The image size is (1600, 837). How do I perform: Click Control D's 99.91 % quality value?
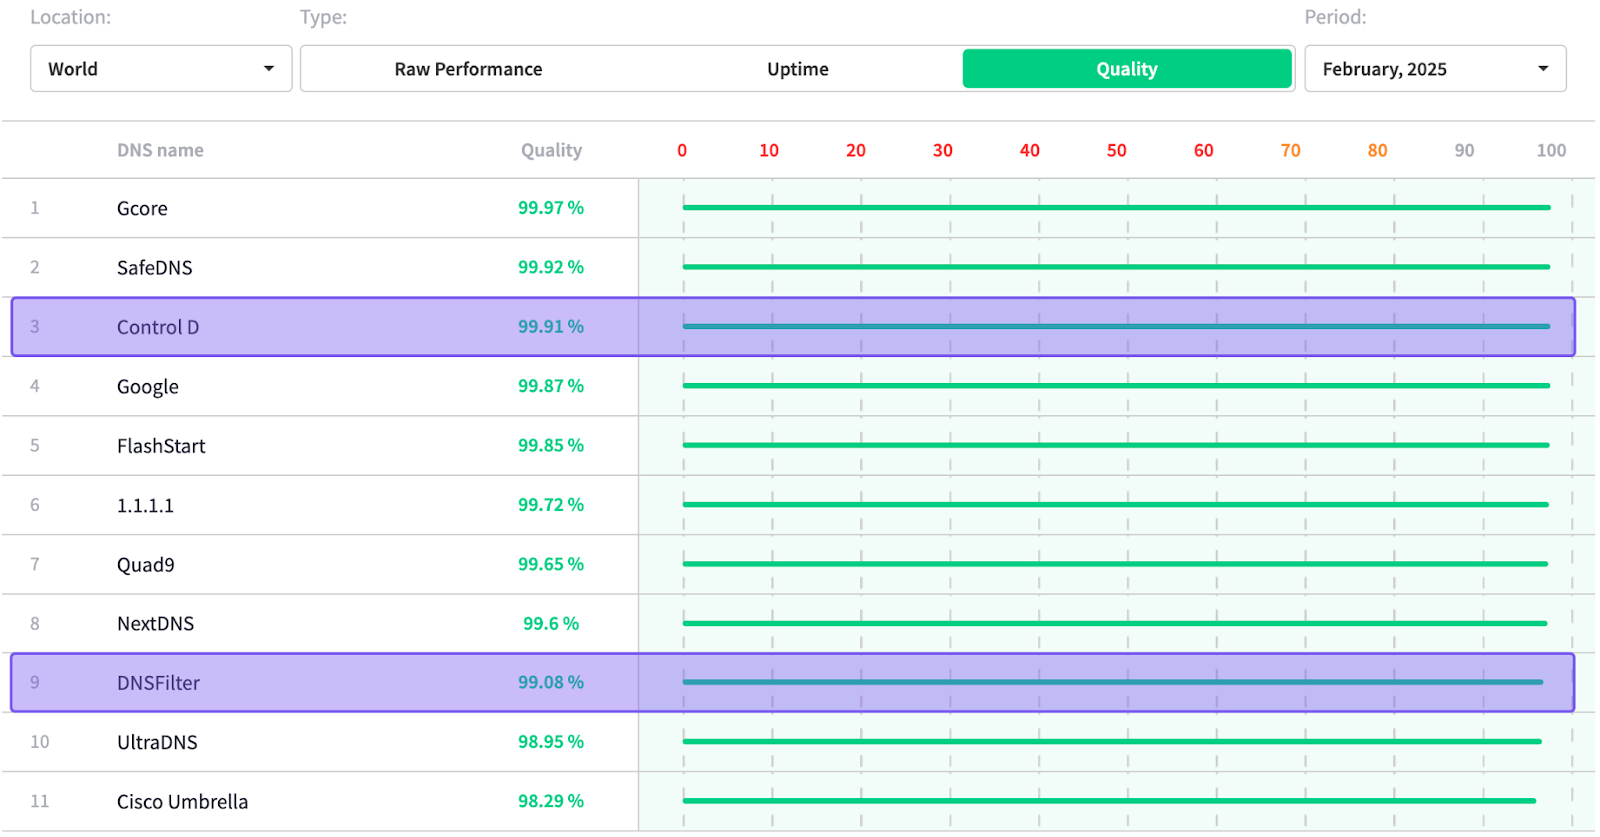551,326
